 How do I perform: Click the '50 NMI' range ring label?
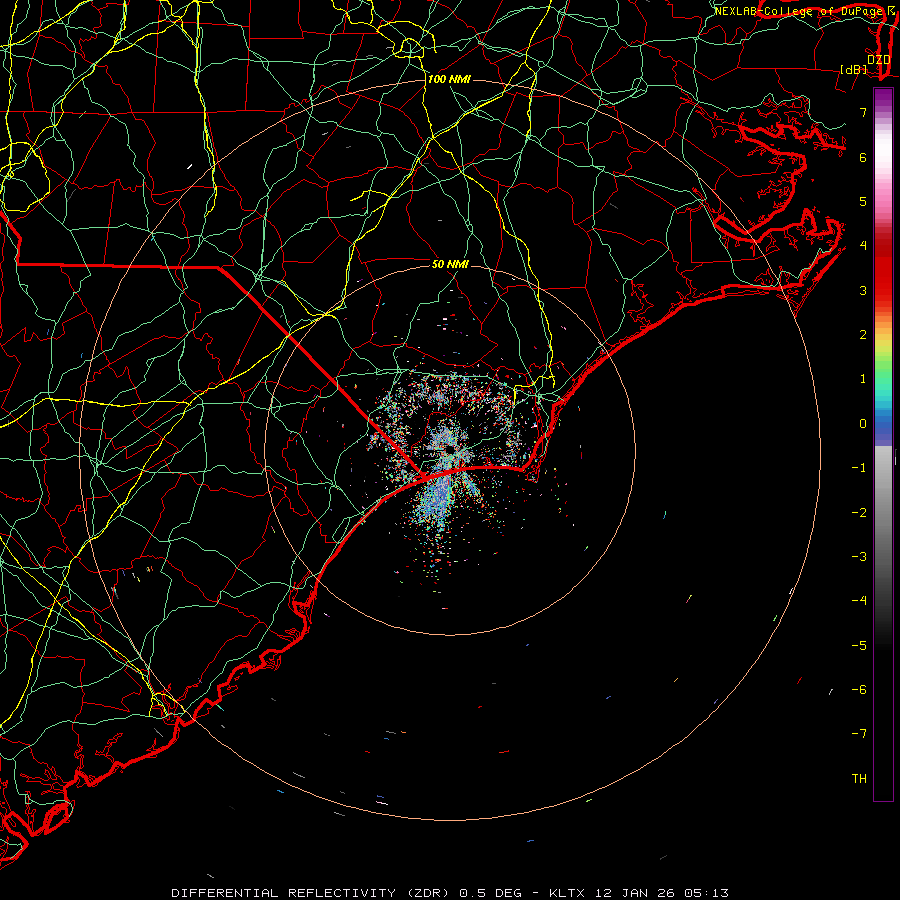(450, 264)
